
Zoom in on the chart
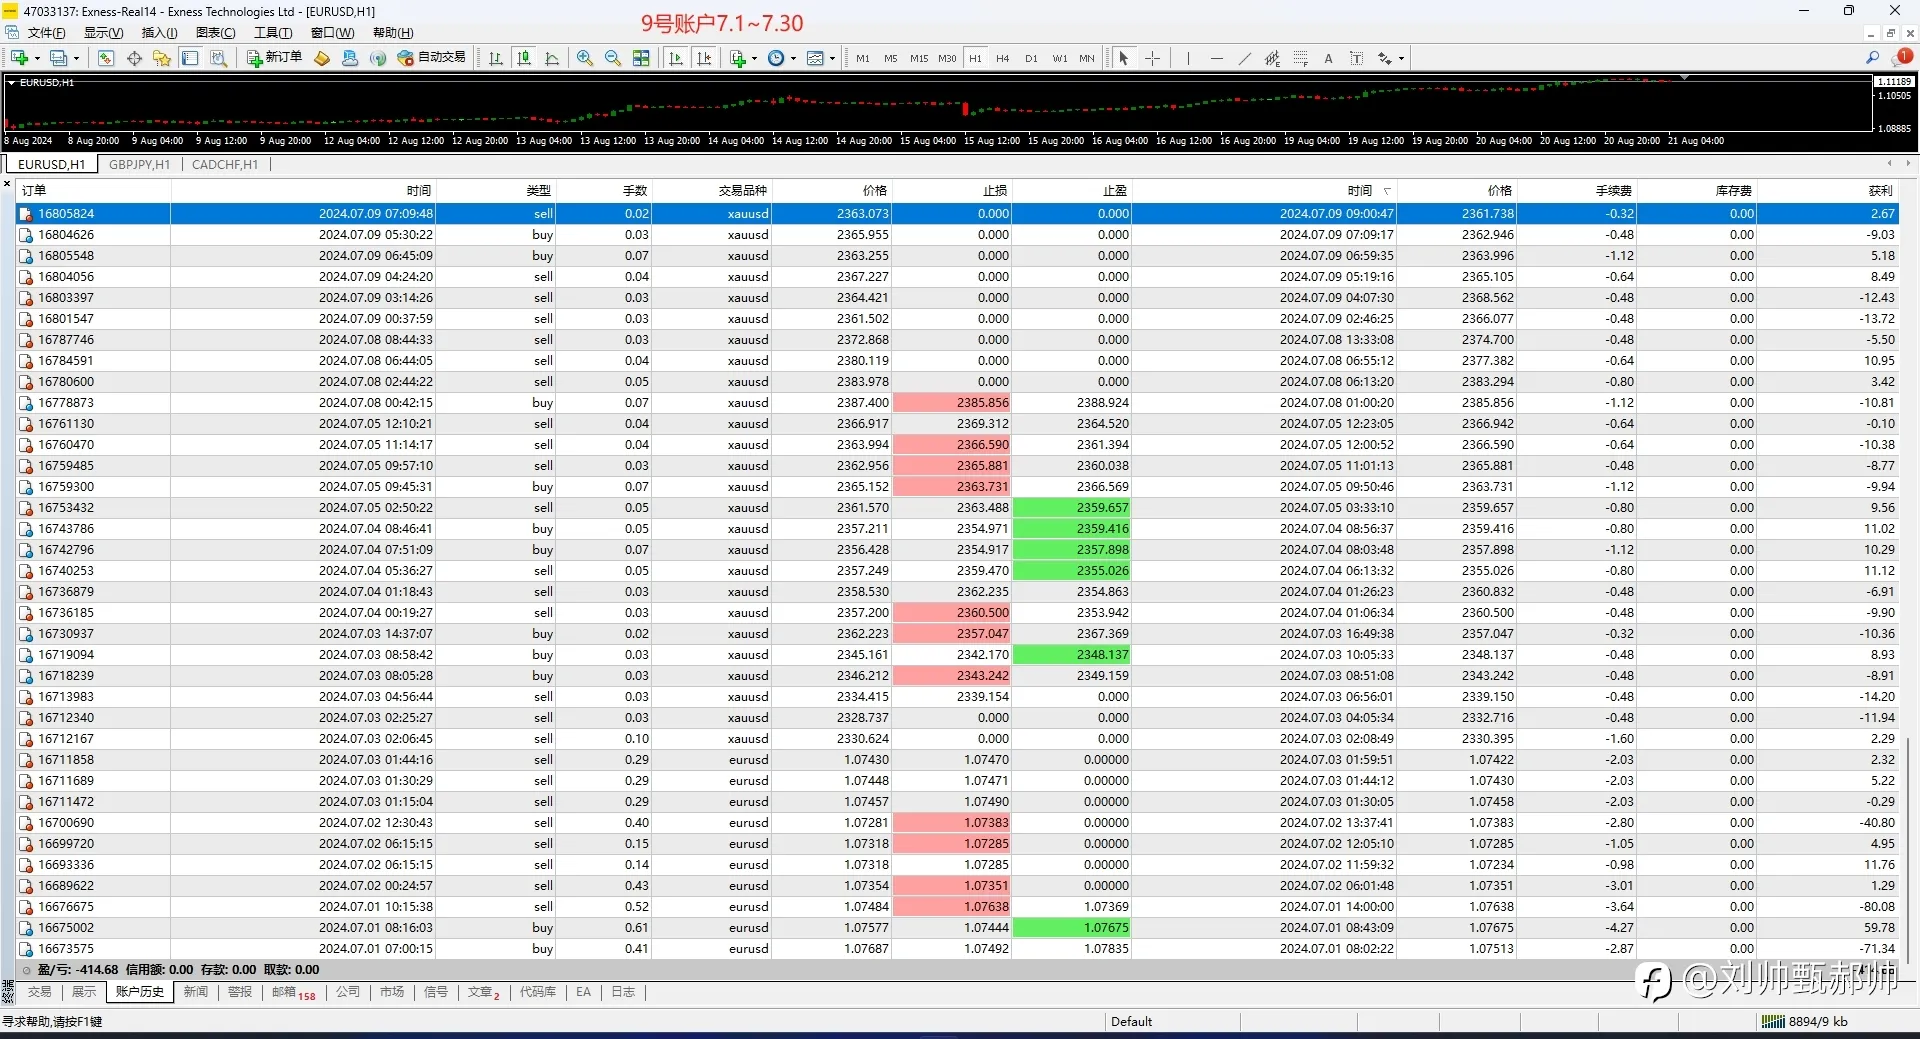tap(585, 58)
